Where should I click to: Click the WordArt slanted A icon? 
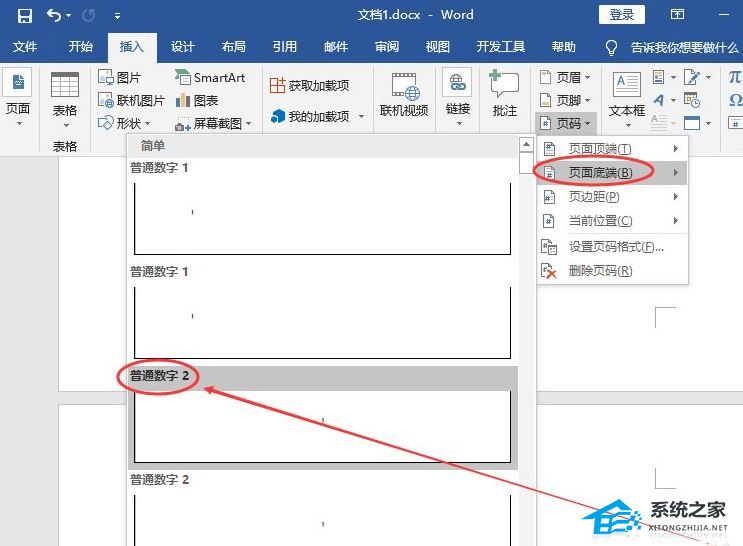(x=659, y=100)
